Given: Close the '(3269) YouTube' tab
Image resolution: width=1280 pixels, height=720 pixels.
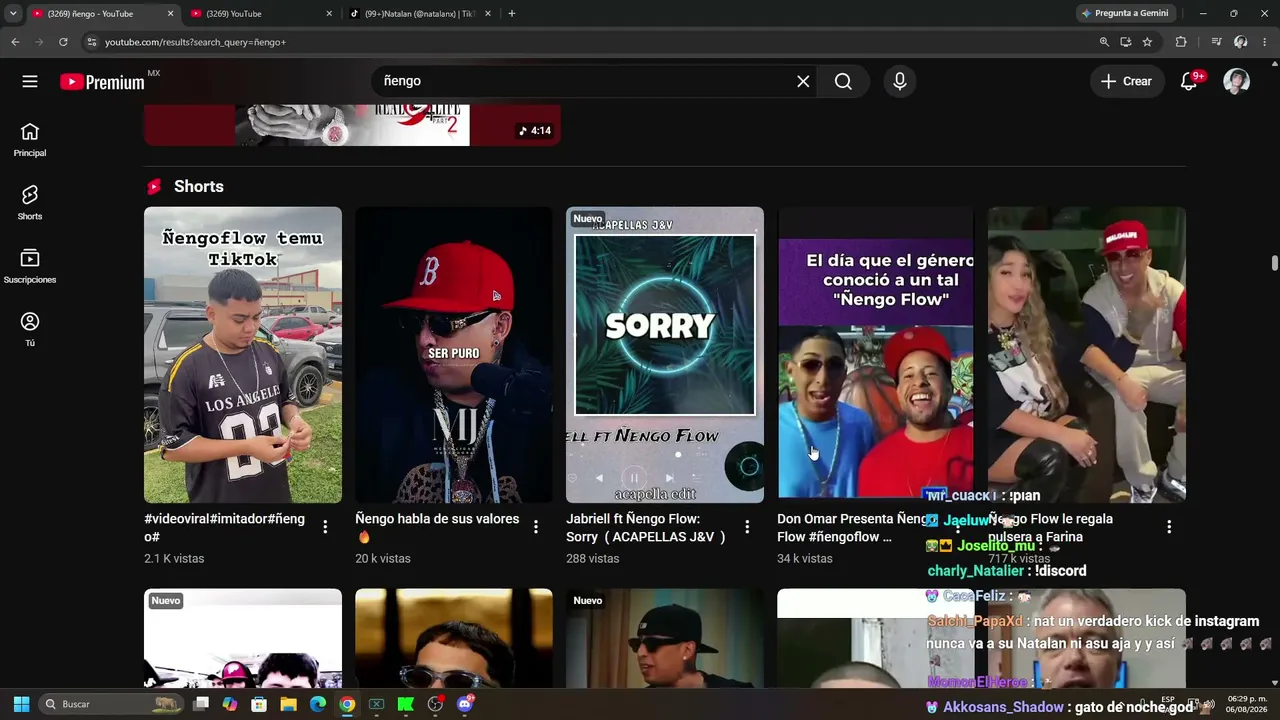Looking at the screenshot, I should (329, 14).
